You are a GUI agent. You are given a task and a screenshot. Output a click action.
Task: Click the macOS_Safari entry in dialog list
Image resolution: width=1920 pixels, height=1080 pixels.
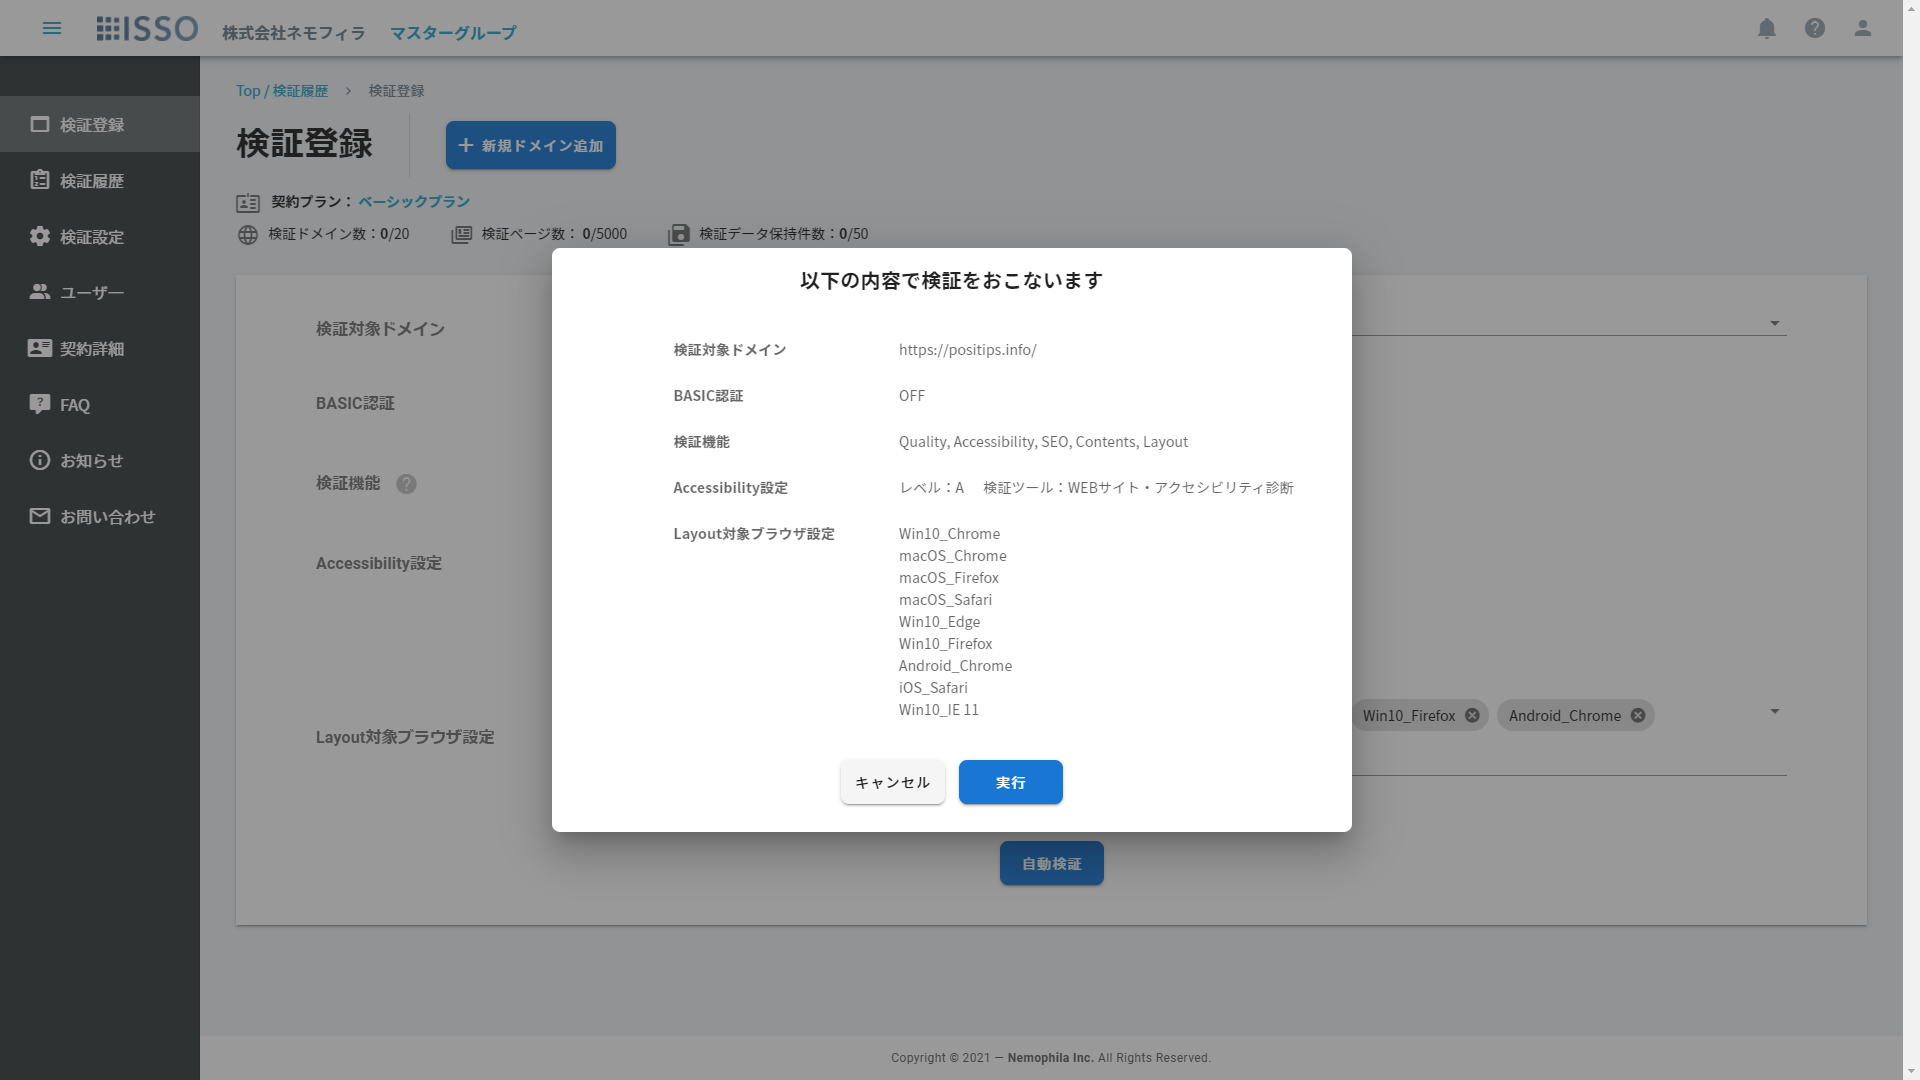945,599
